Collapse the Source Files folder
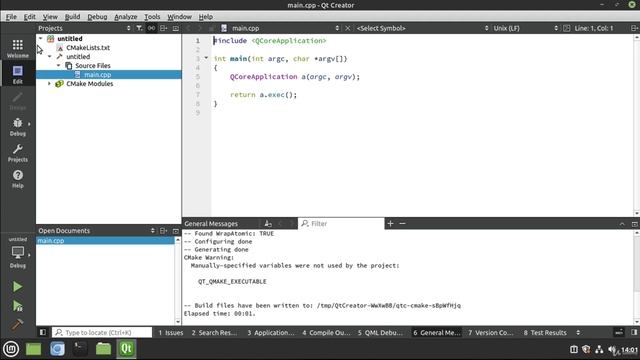The width and height of the screenshot is (640, 360). 58,65
